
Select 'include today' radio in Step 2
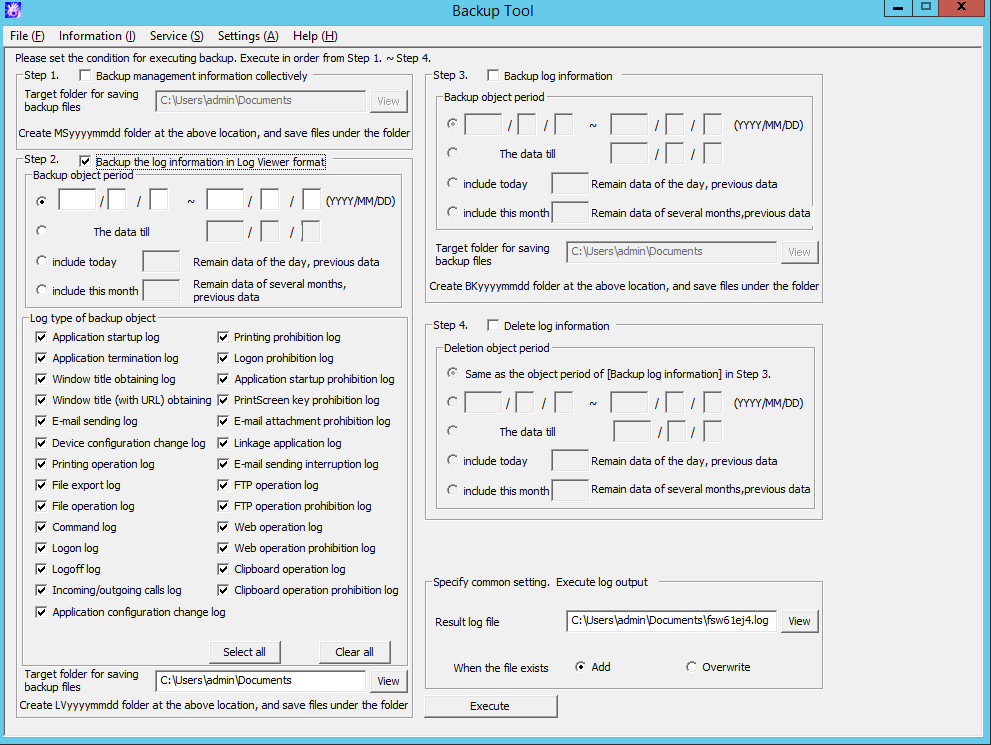[42, 261]
